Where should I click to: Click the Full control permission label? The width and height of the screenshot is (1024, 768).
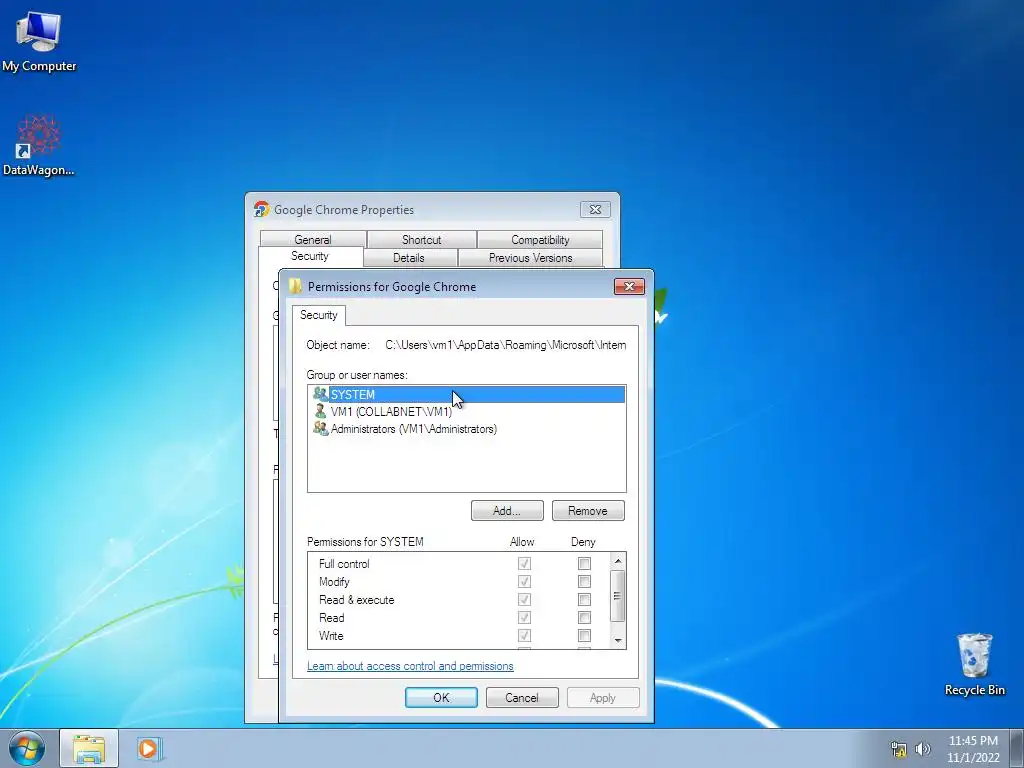point(344,564)
